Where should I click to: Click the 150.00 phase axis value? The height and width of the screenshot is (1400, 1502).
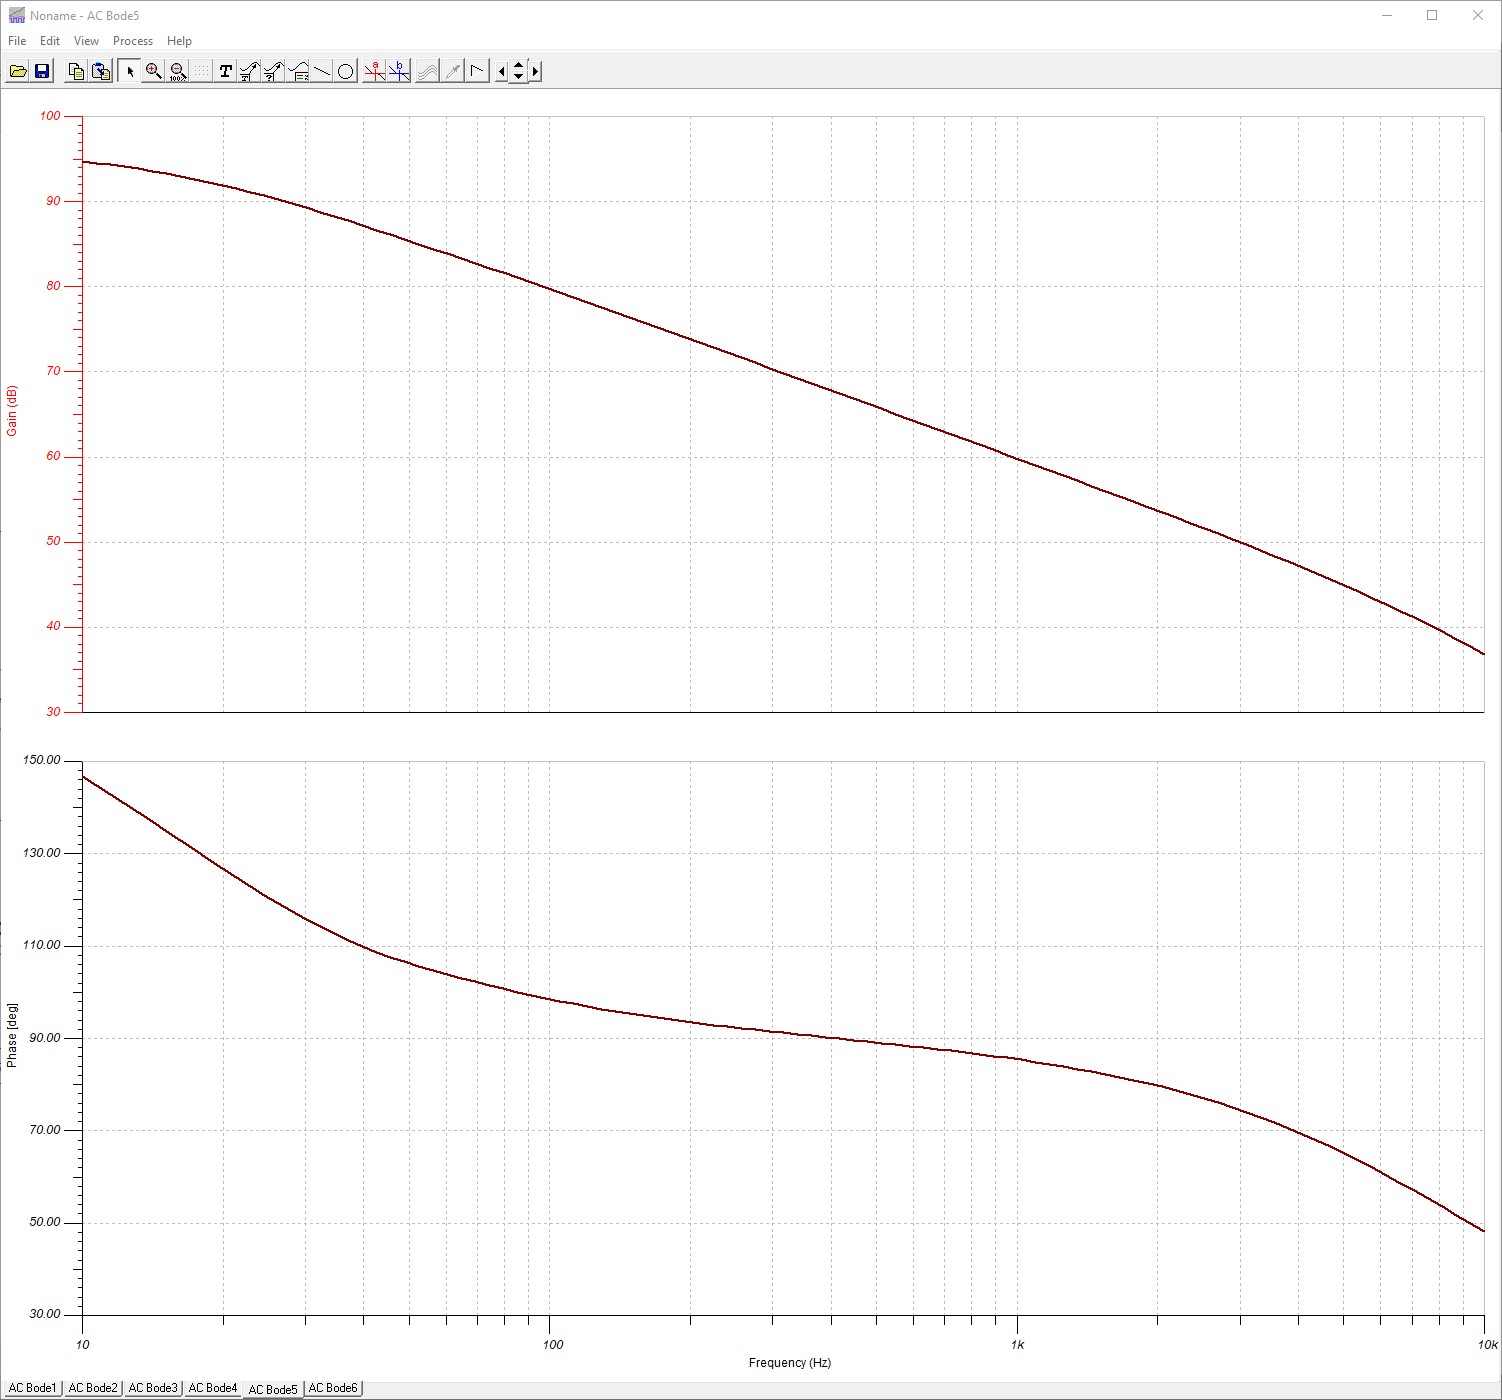tap(42, 760)
